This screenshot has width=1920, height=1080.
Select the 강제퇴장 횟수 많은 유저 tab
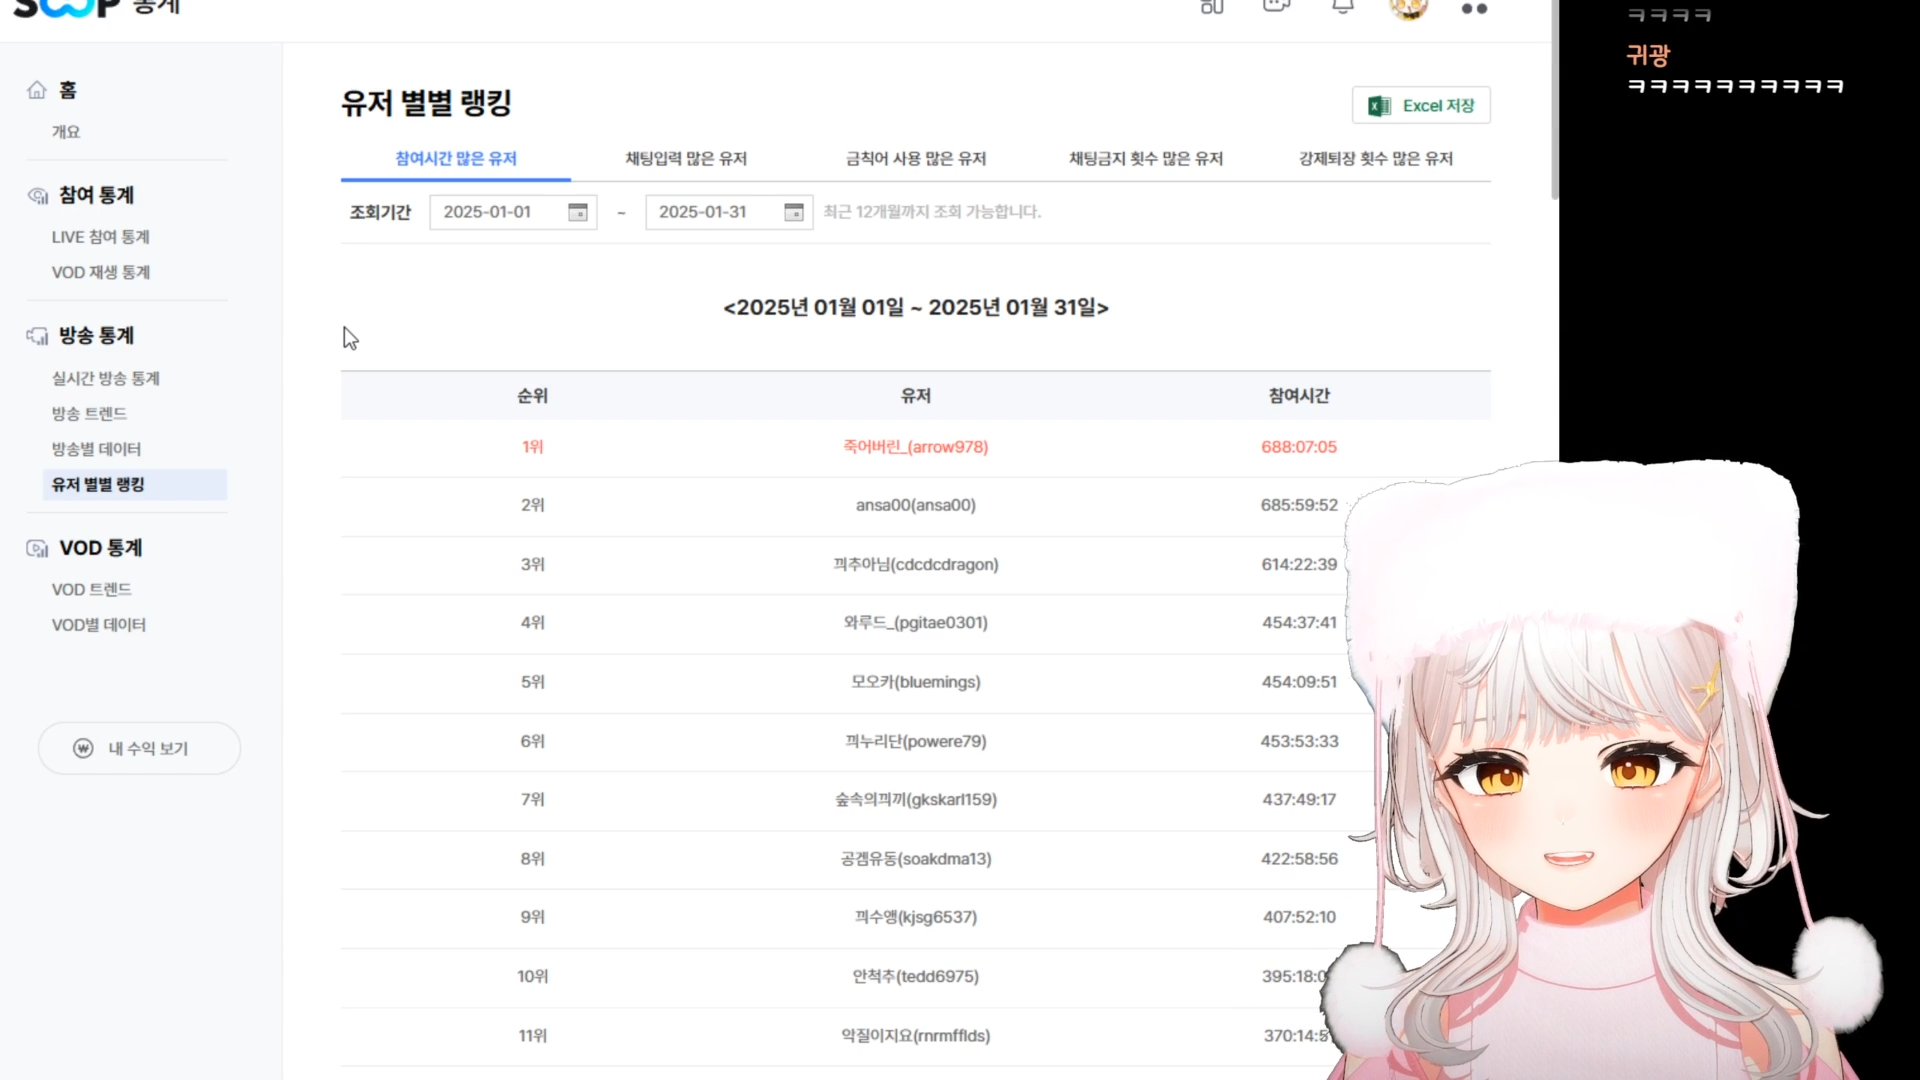click(1375, 158)
